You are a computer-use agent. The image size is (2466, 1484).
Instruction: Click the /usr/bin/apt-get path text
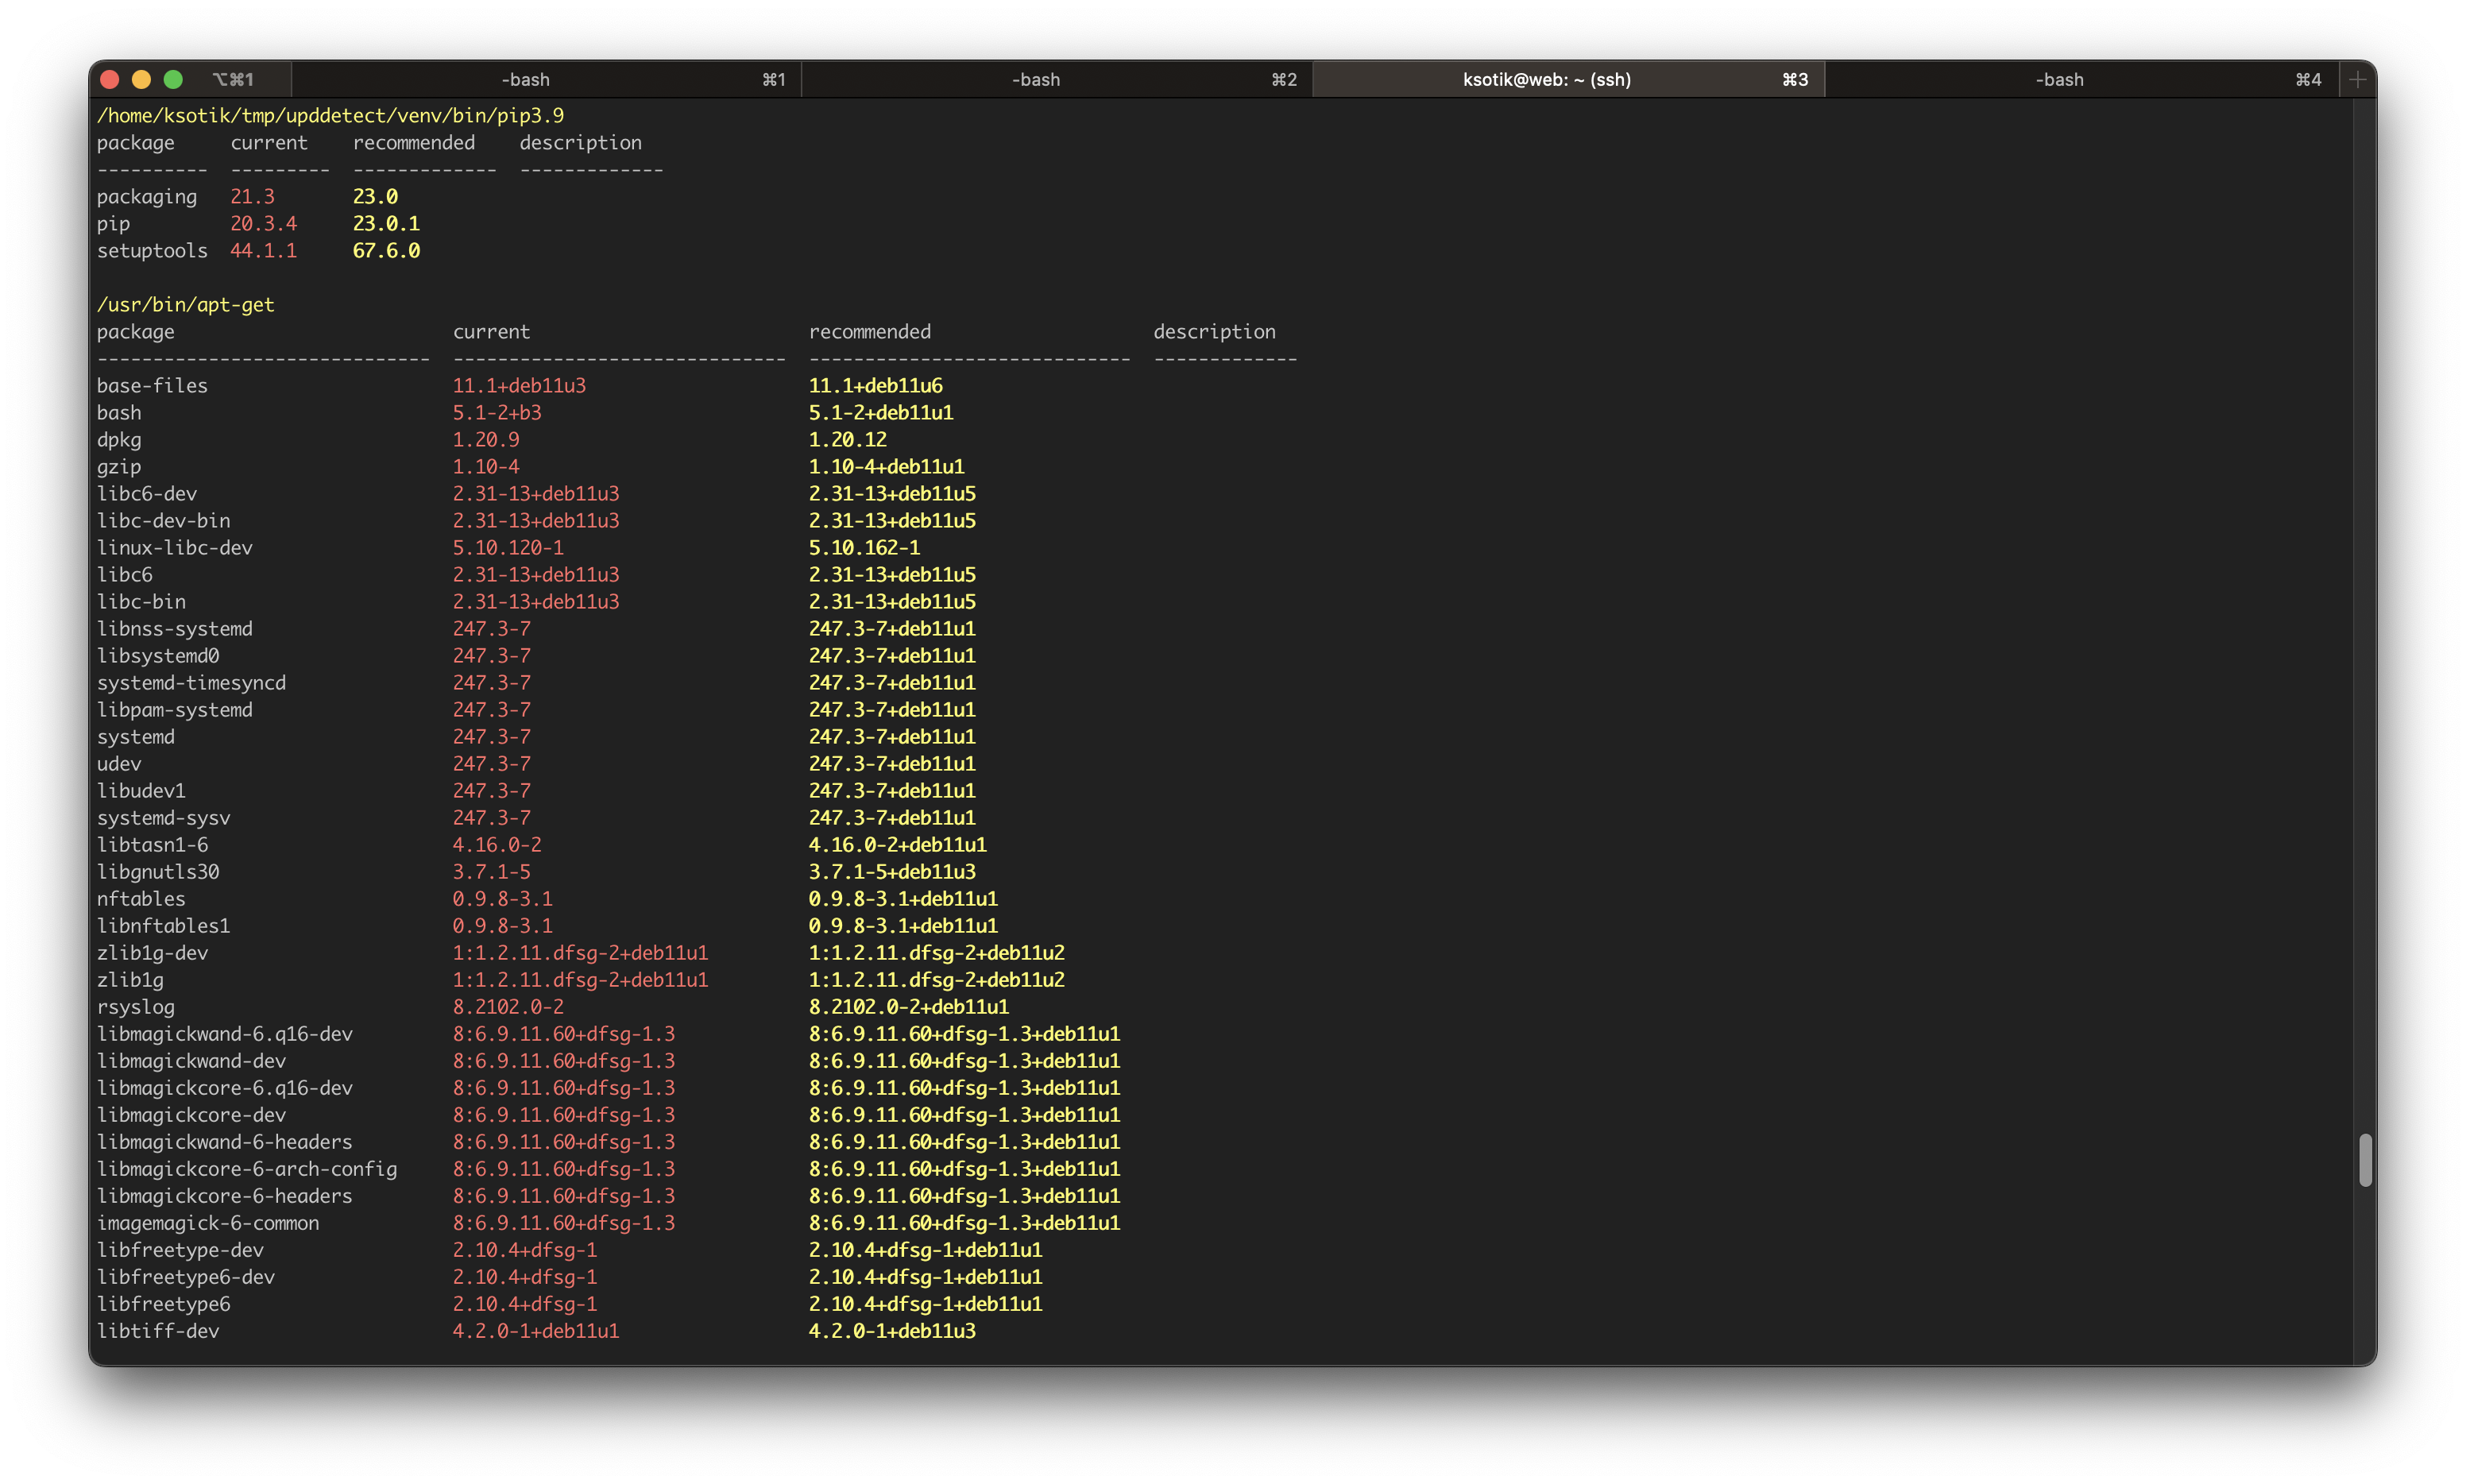click(x=185, y=305)
